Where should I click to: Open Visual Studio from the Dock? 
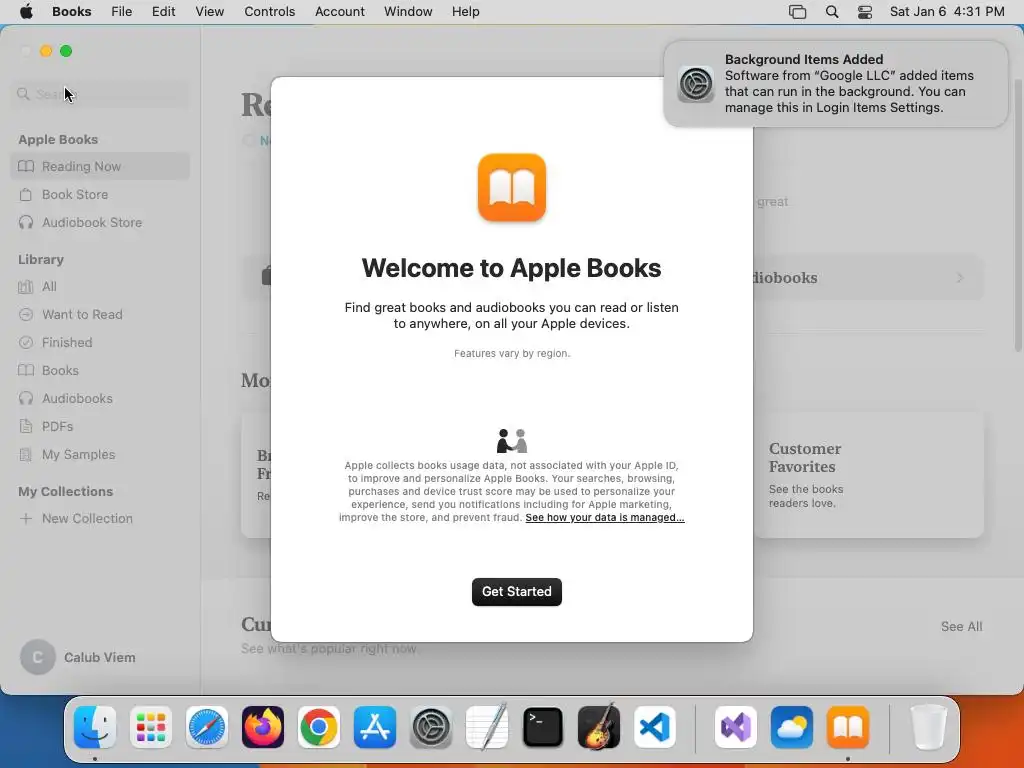[736, 728]
